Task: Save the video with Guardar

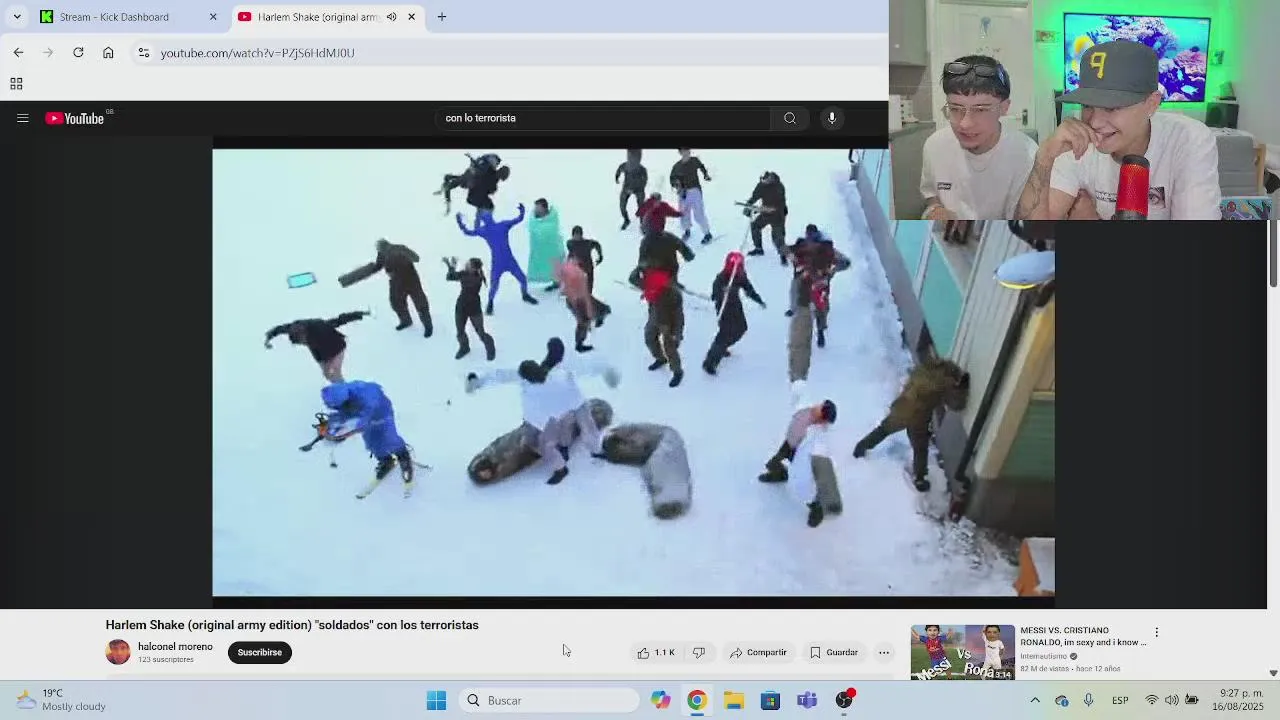Action: pyautogui.click(x=834, y=652)
